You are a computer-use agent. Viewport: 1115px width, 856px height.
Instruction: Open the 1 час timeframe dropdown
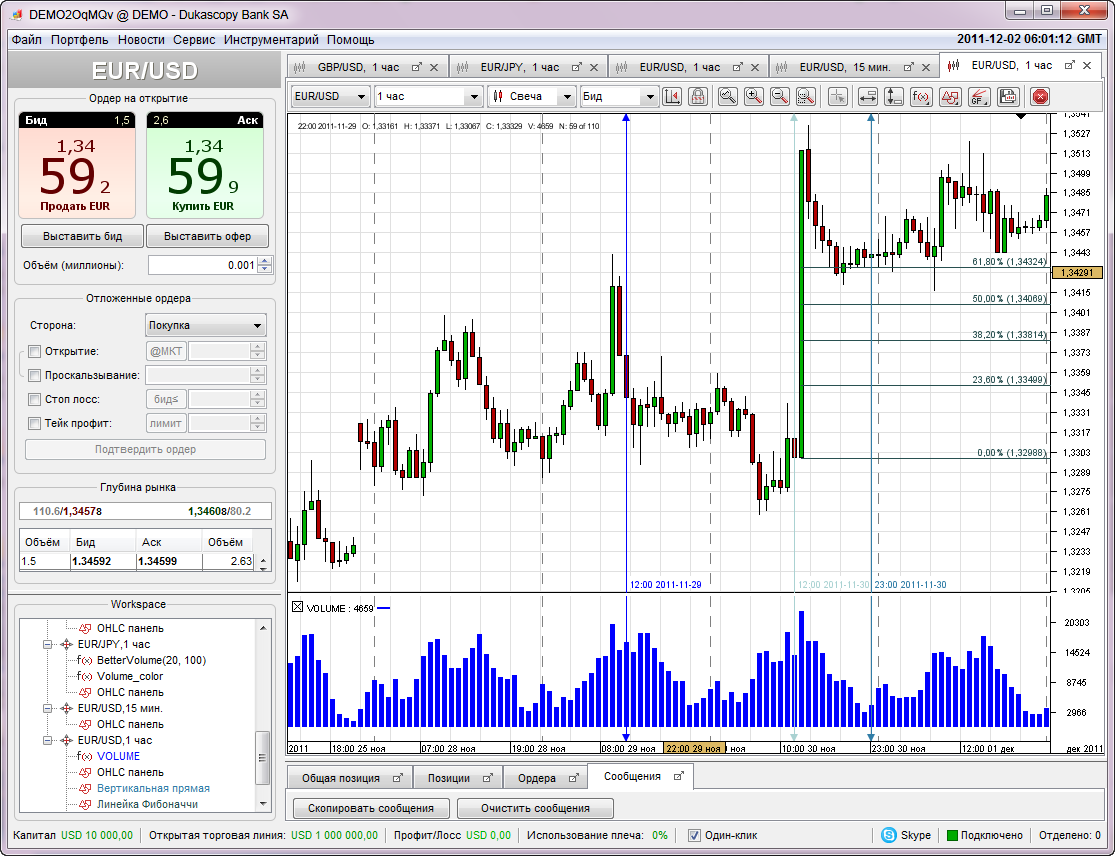428,97
